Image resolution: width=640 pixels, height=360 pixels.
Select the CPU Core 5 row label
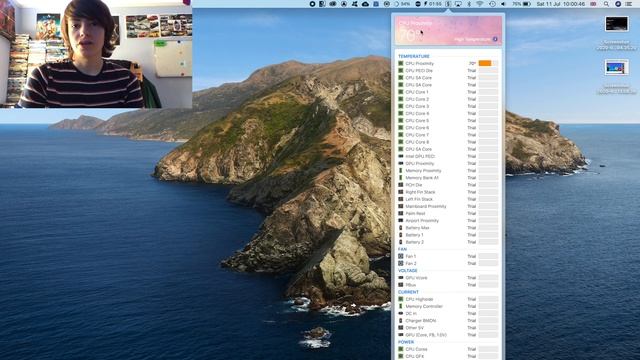point(417,120)
